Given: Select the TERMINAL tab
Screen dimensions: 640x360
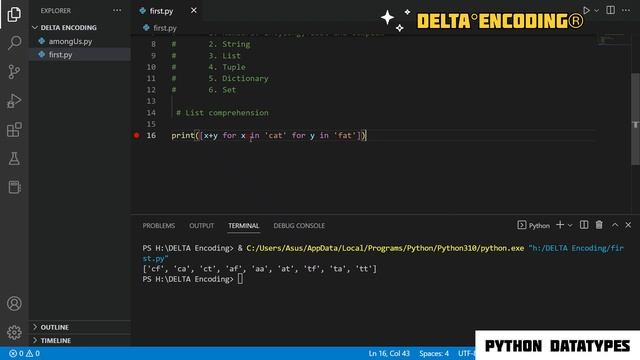Looking at the screenshot, I should [244, 226].
